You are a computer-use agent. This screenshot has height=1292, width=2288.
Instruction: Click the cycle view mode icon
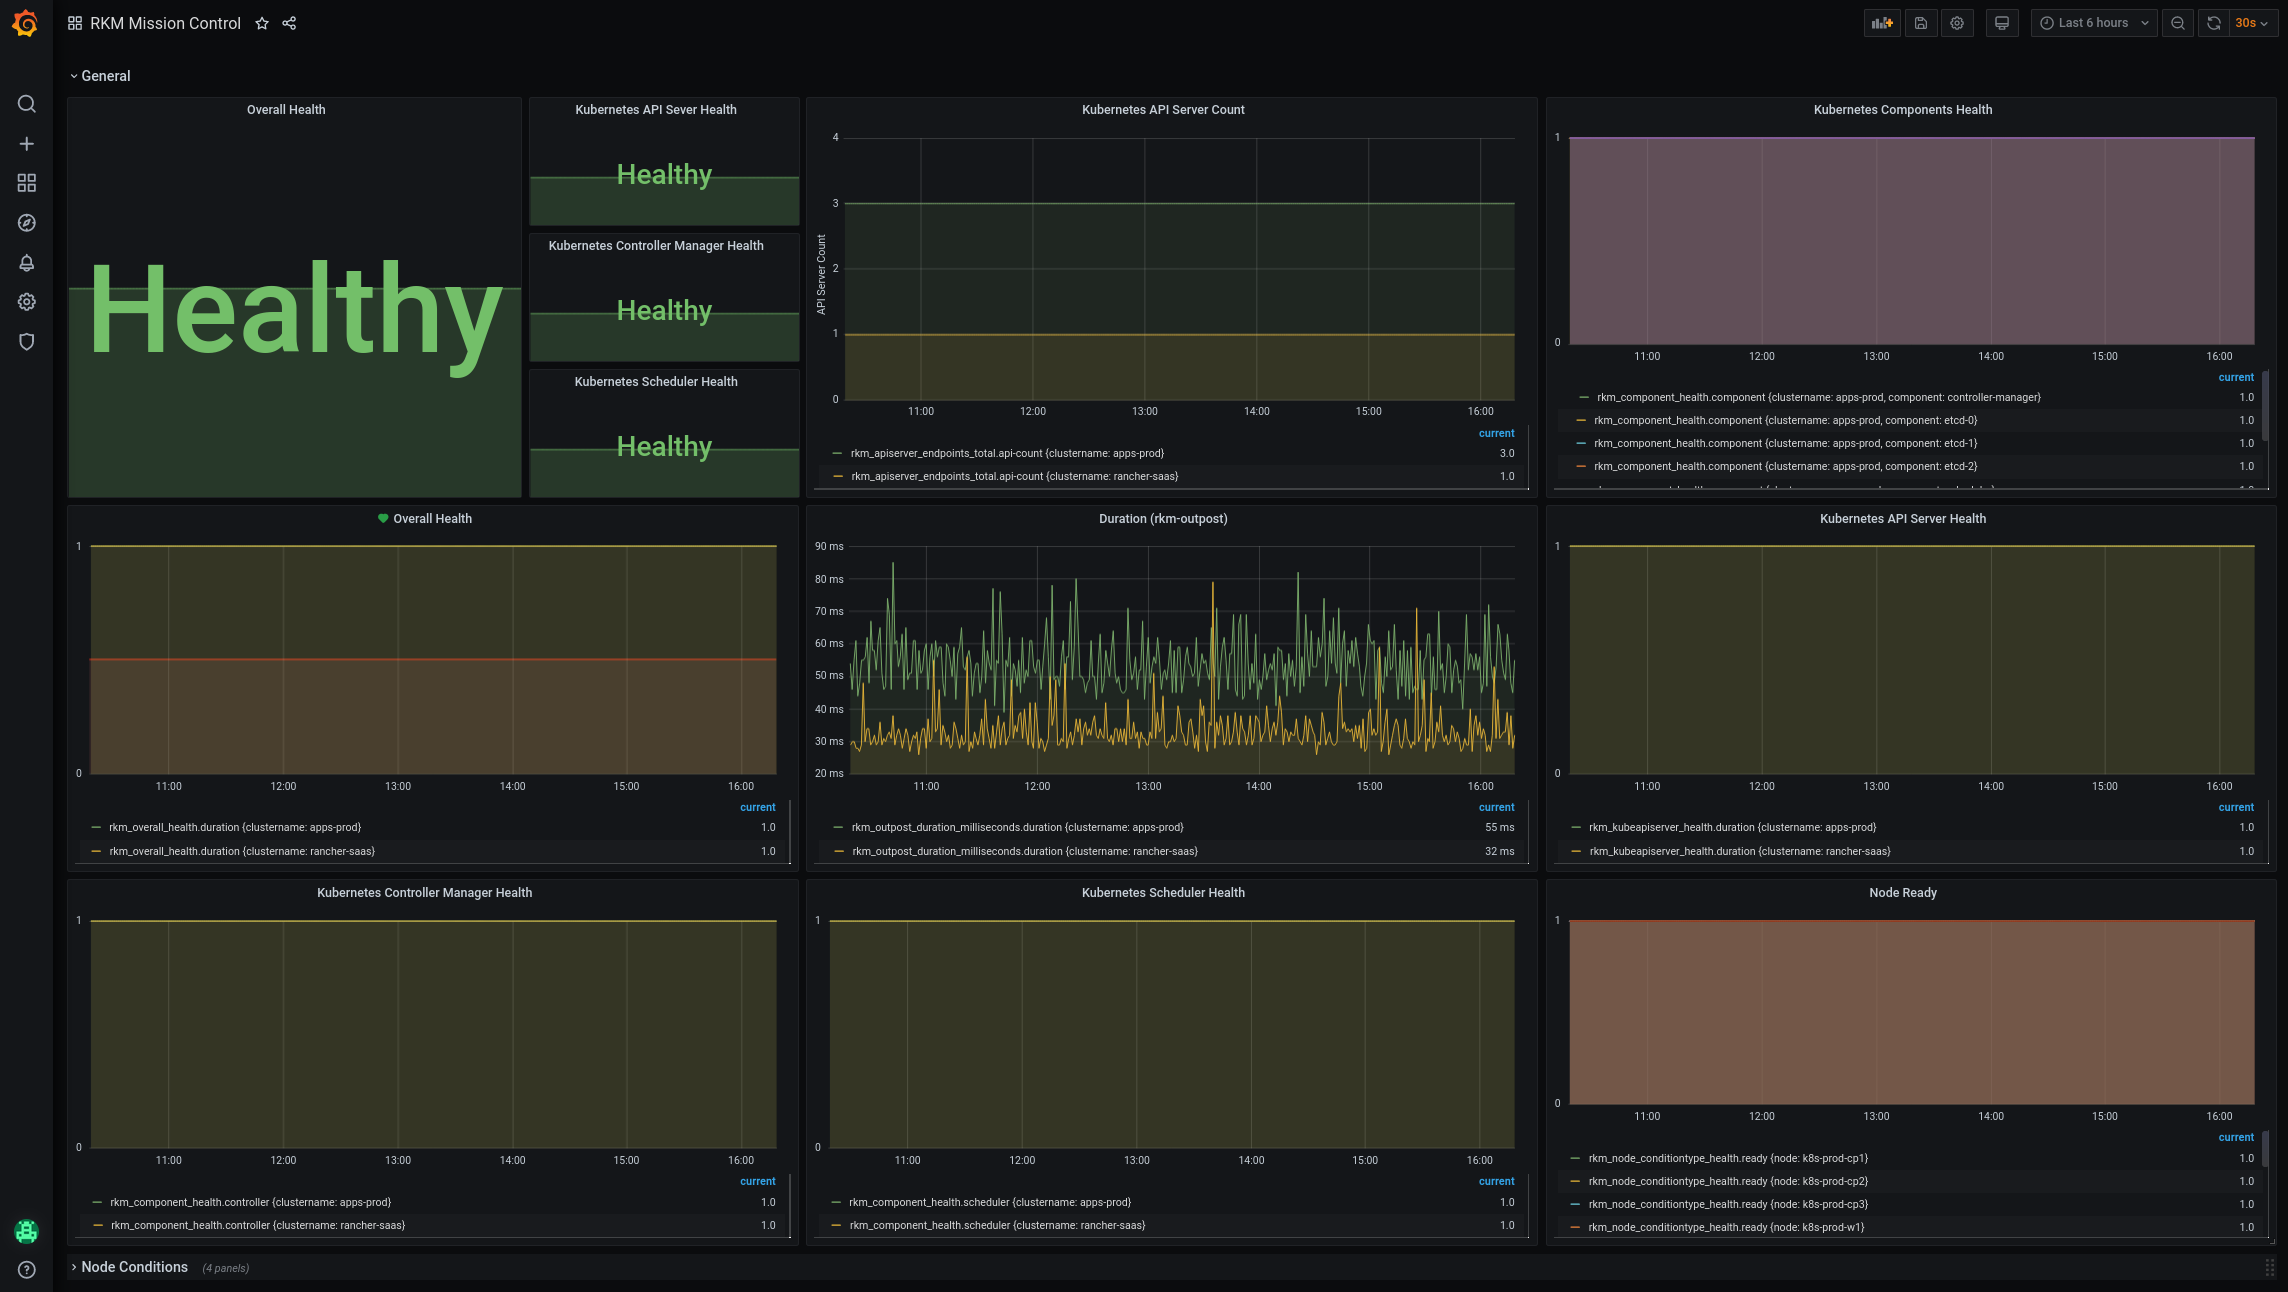pos(2004,24)
